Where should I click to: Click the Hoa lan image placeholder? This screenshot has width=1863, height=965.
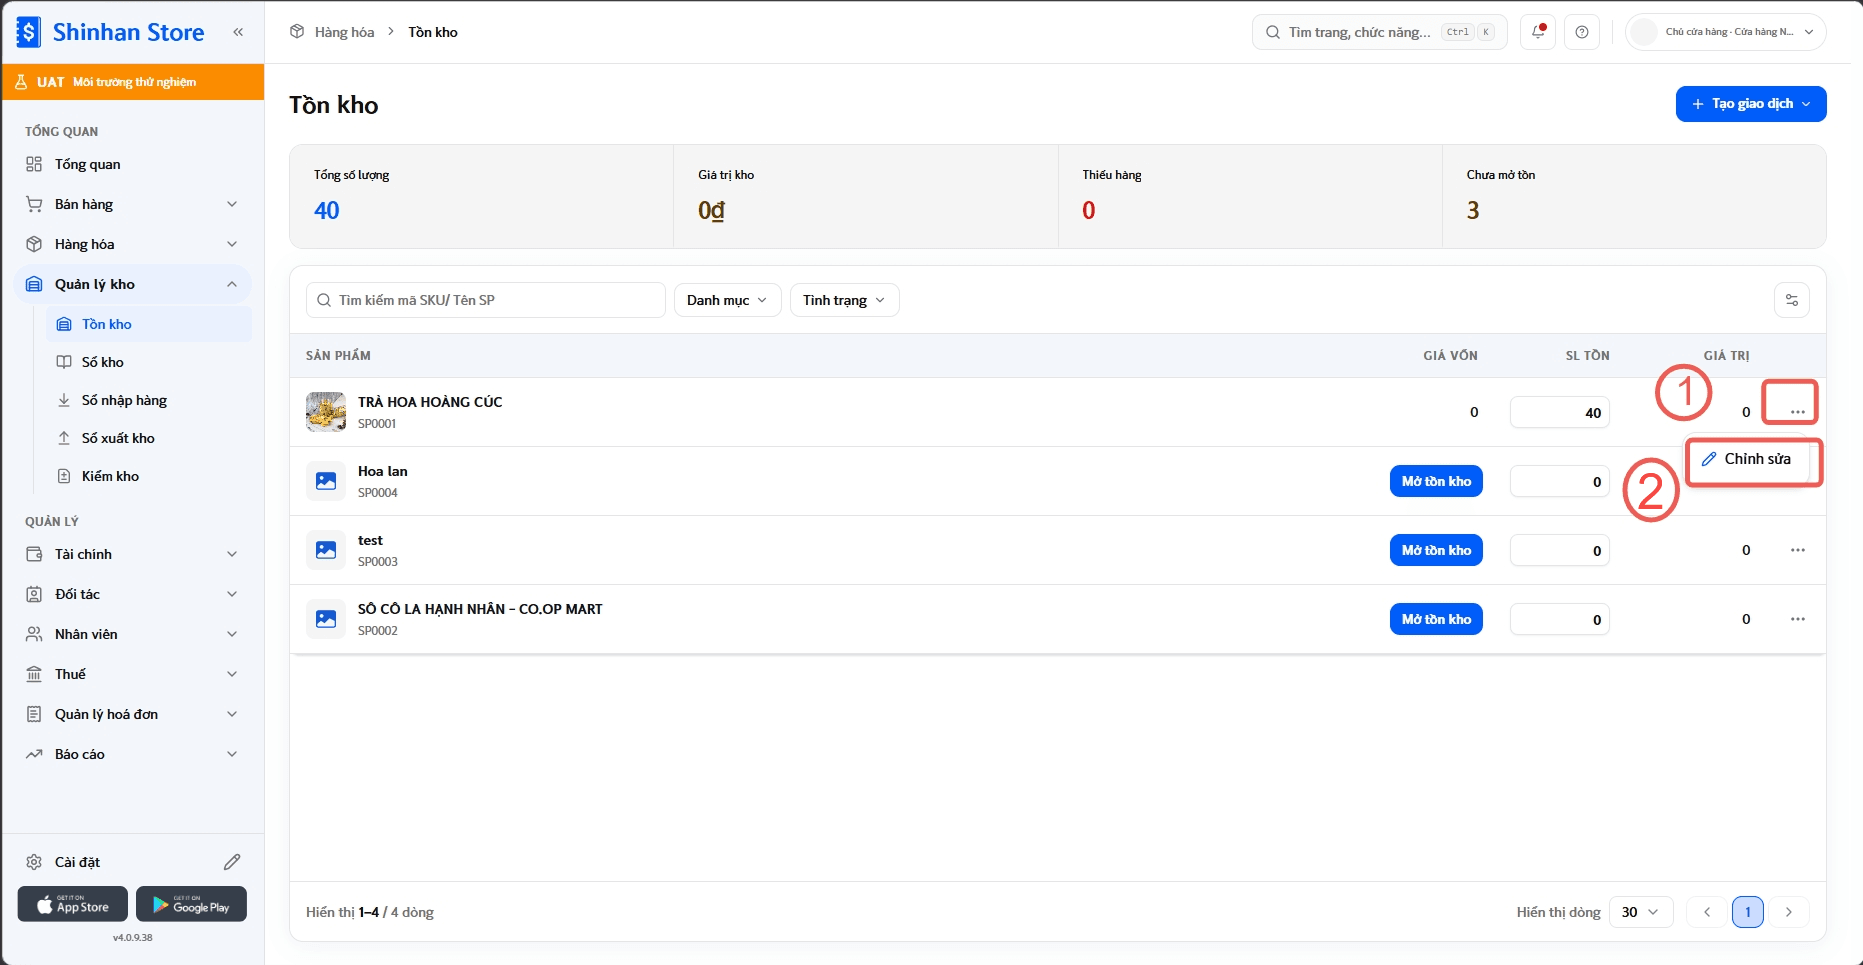[x=326, y=481]
